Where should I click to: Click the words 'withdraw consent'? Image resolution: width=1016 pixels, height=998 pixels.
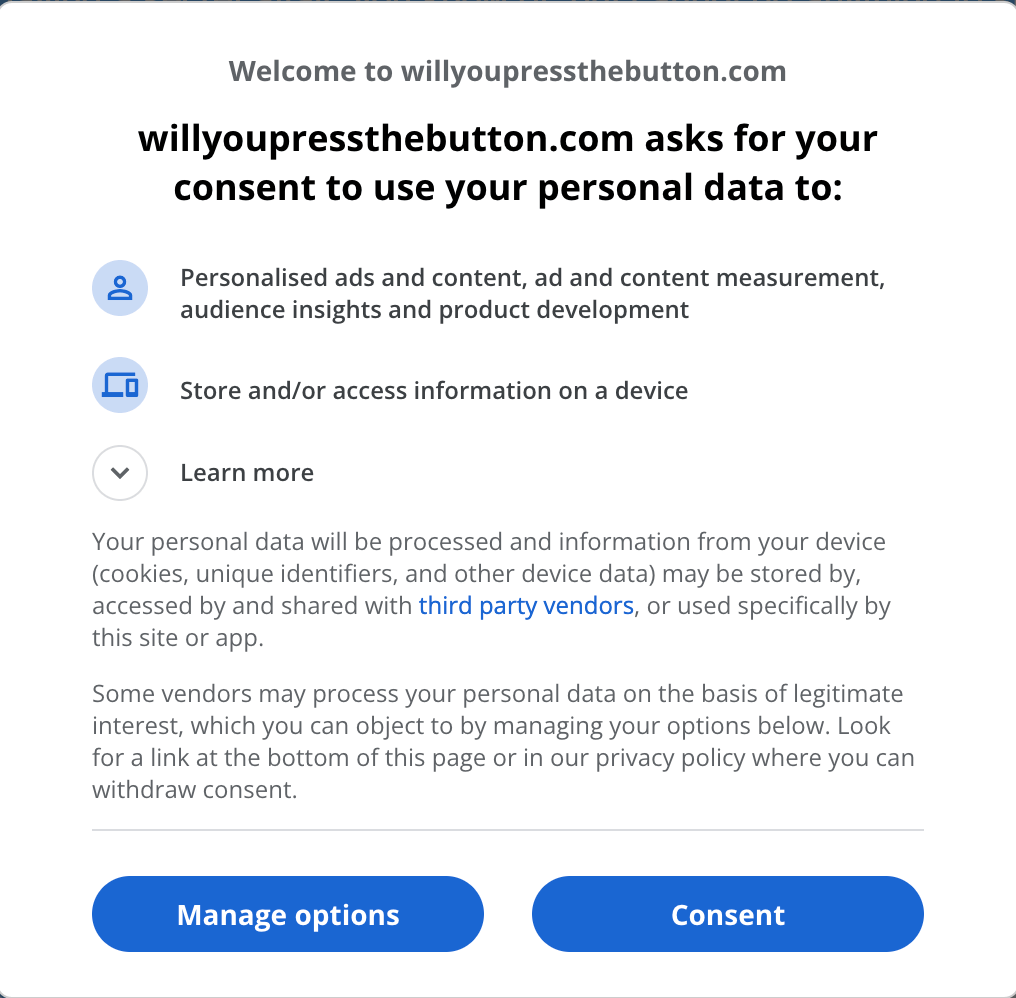click(193, 790)
